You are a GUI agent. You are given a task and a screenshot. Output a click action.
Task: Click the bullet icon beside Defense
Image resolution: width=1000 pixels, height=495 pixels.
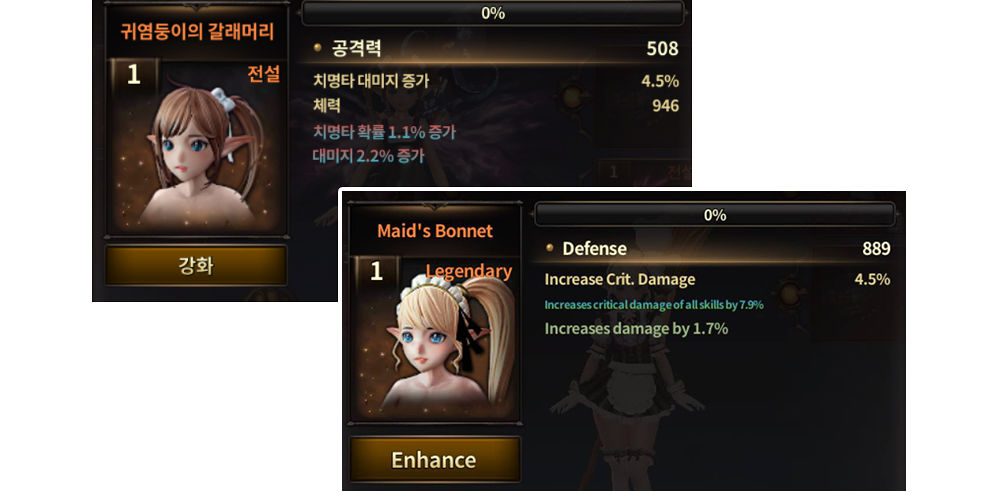pos(550,248)
